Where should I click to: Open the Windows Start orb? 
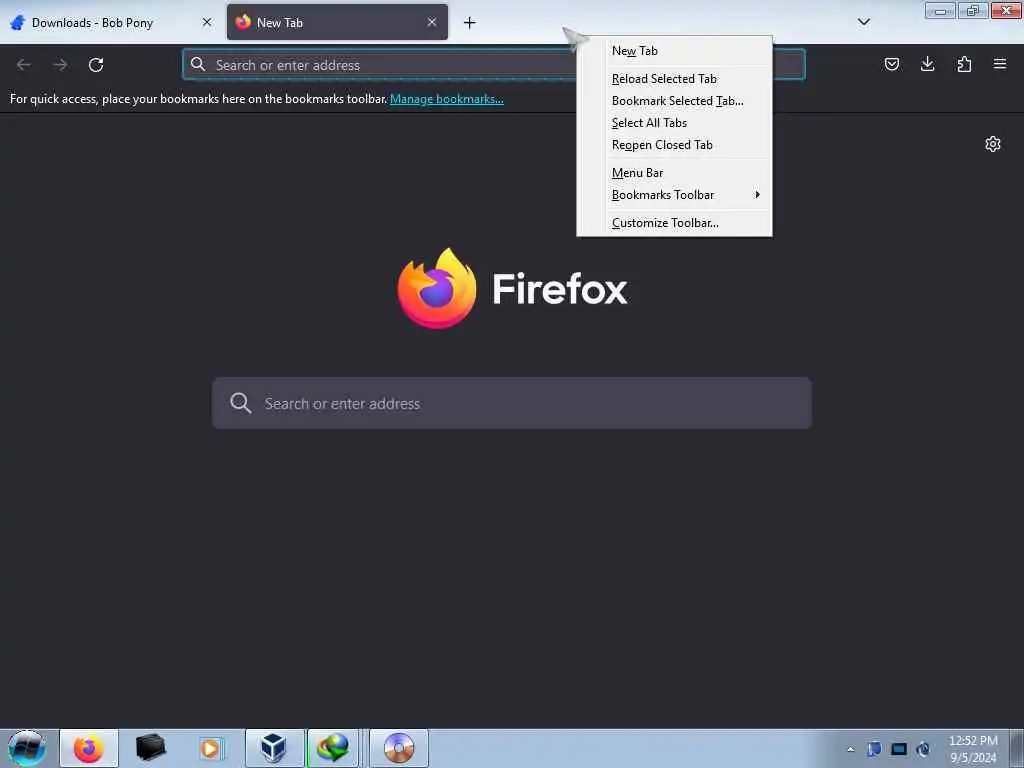point(27,748)
